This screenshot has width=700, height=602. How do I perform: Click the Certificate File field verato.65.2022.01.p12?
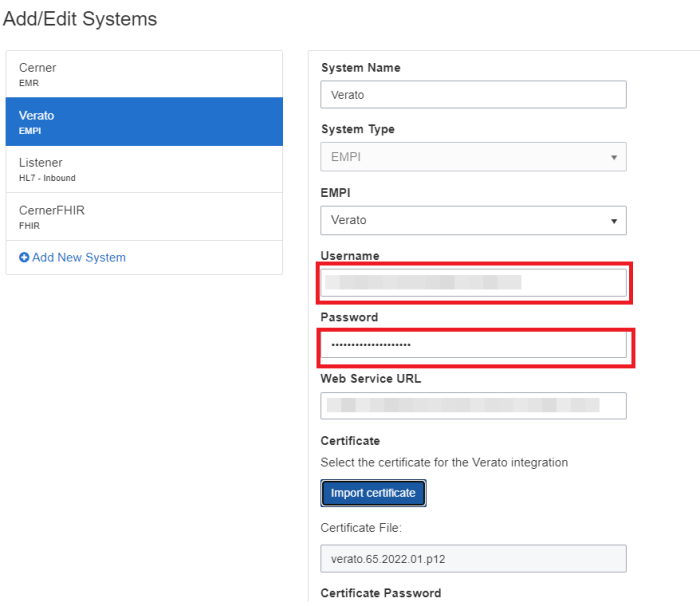tap(473, 558)
